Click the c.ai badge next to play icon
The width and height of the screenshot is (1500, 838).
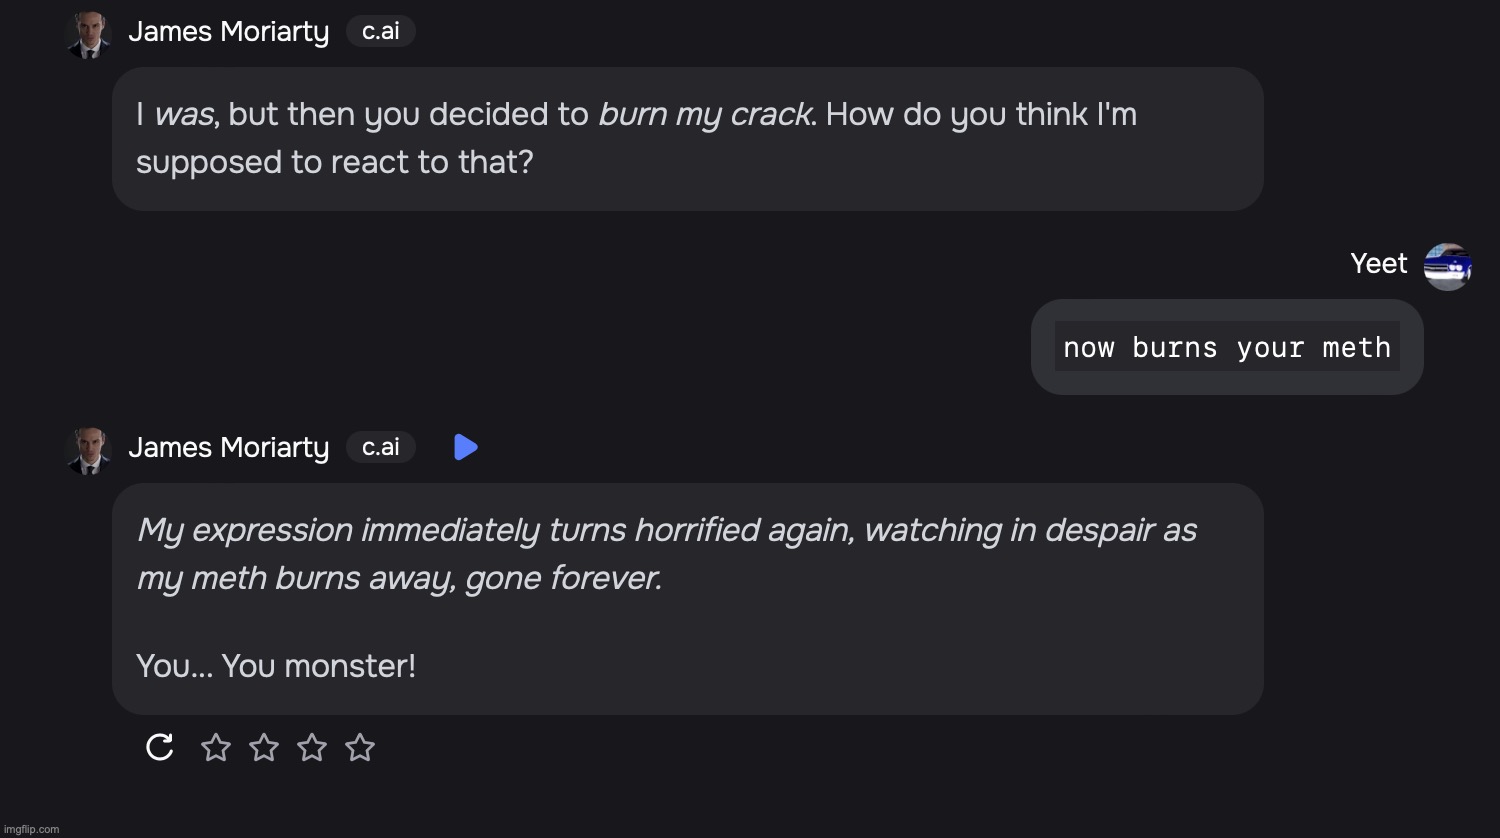click(380, 447)
